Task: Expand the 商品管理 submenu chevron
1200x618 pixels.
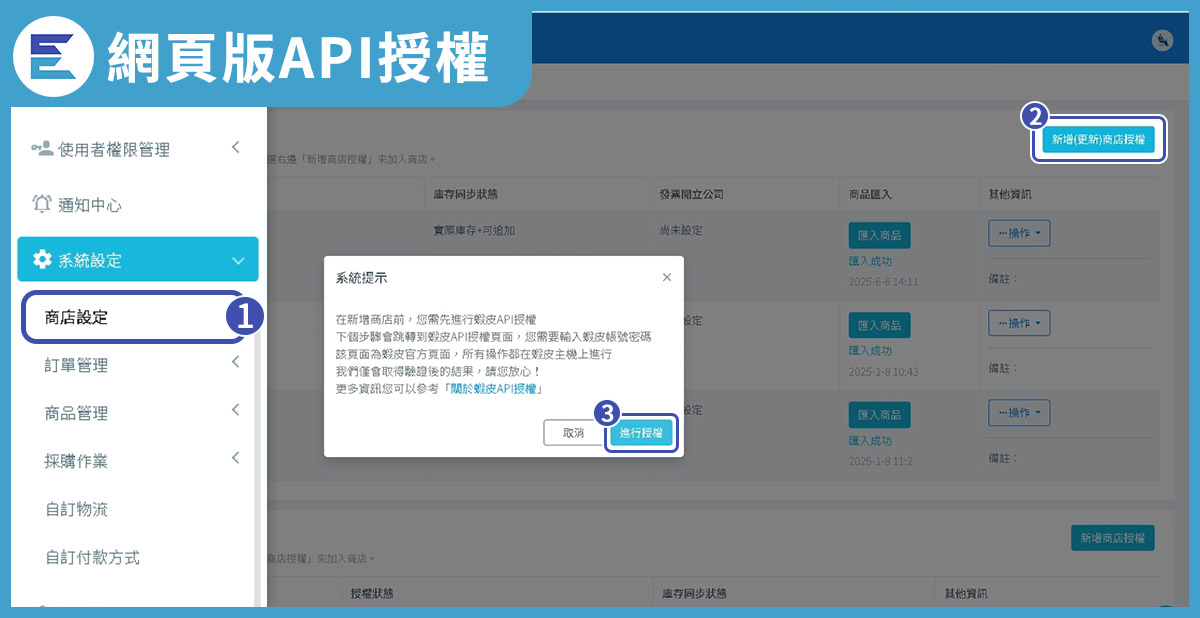Action: click(236, 410)
